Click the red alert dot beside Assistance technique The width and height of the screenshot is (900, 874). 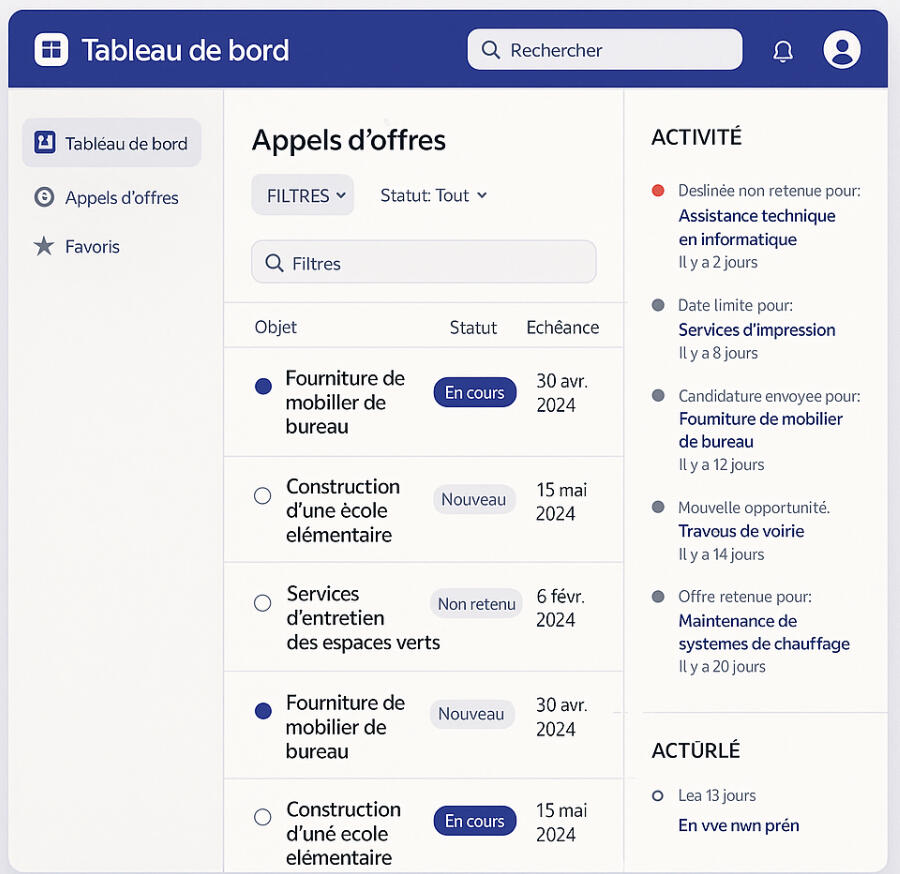tap(659, 189)
